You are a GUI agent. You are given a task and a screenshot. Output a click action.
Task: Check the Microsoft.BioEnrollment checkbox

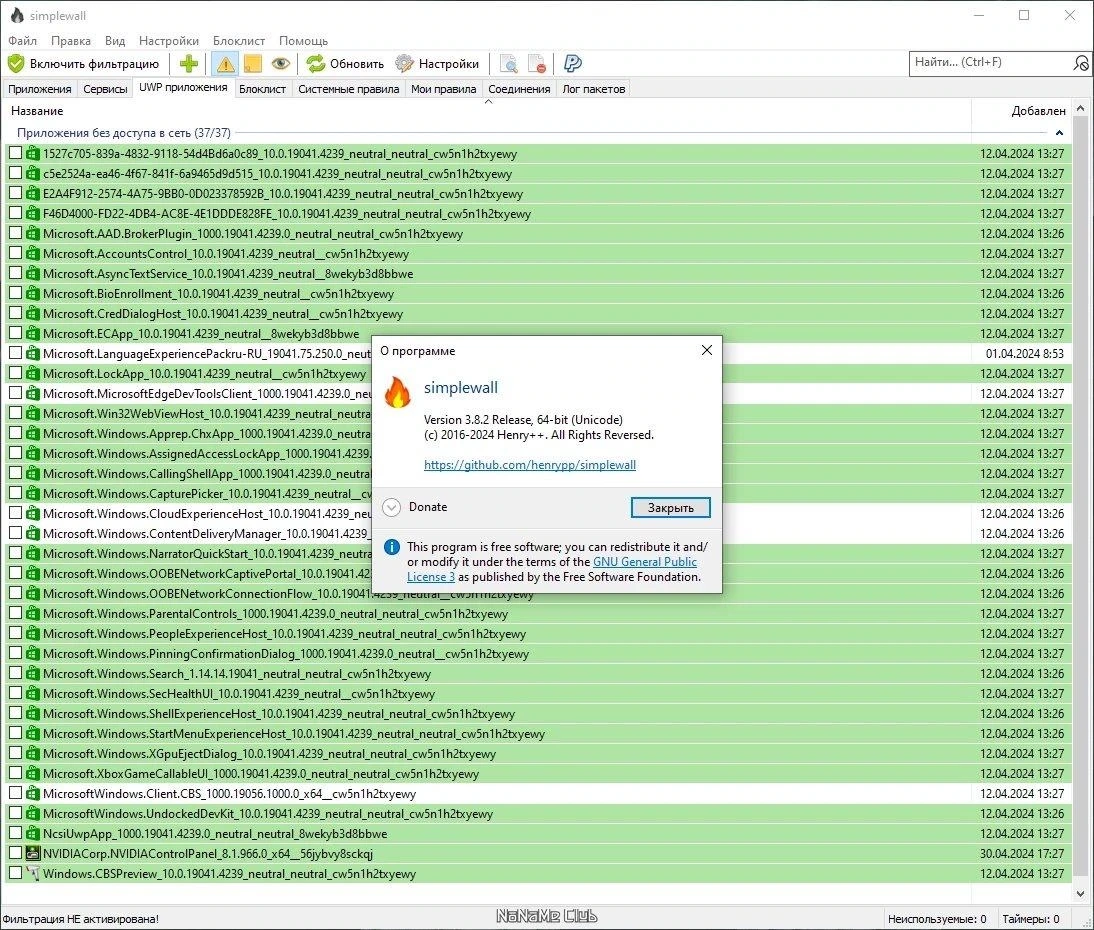coord(15,293)
